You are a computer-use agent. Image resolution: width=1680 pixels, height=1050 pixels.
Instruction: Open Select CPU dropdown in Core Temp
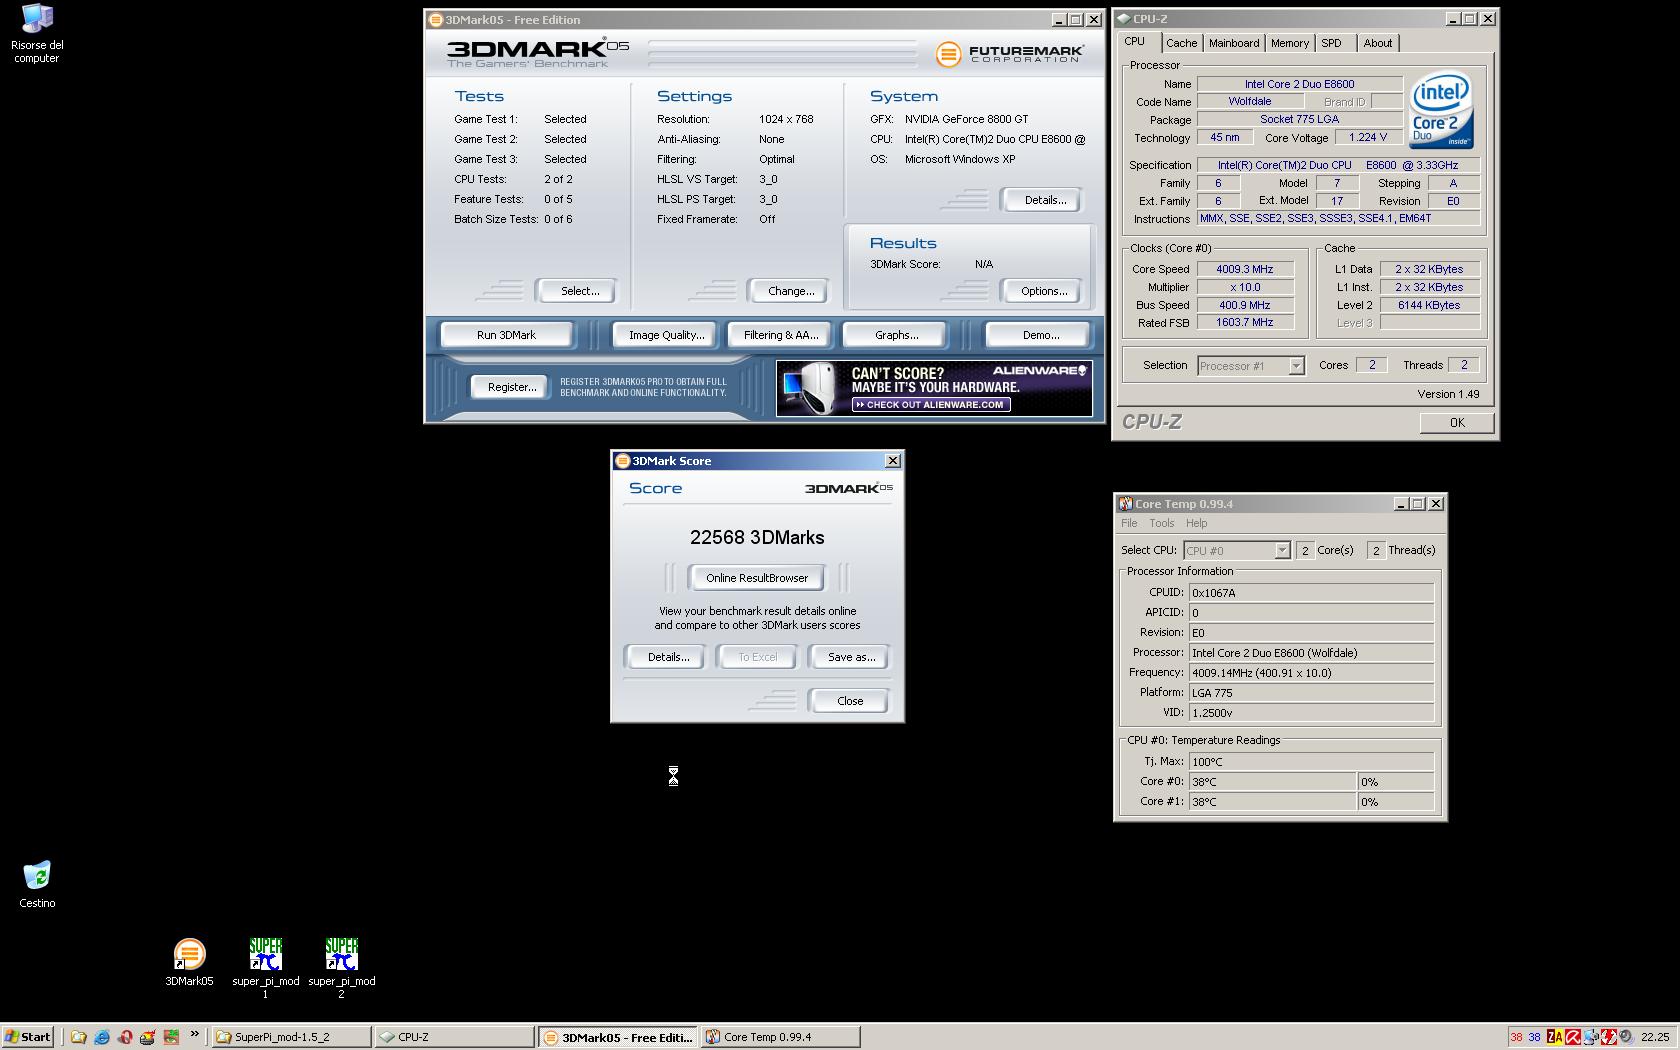point(1237,551)
